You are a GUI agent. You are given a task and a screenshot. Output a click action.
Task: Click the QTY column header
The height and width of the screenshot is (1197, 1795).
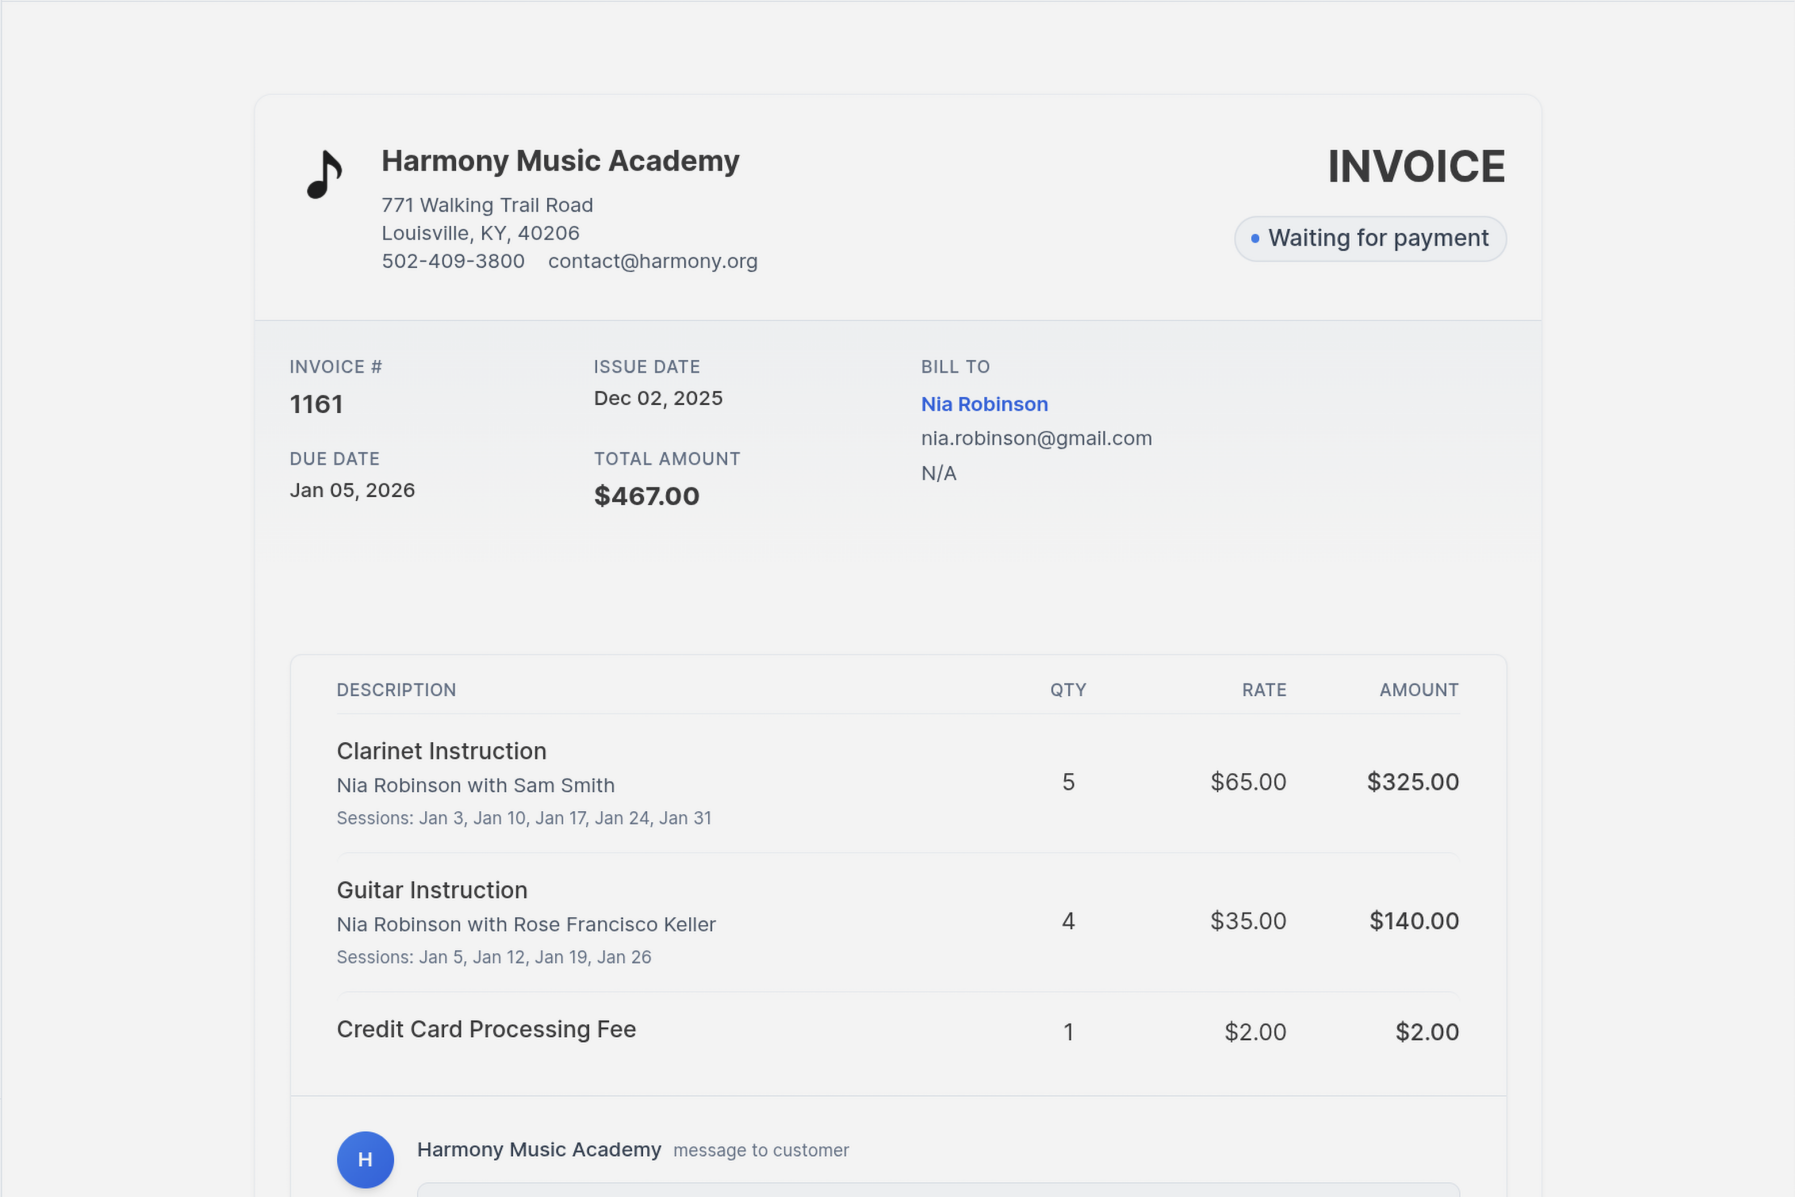(1067, 689)
